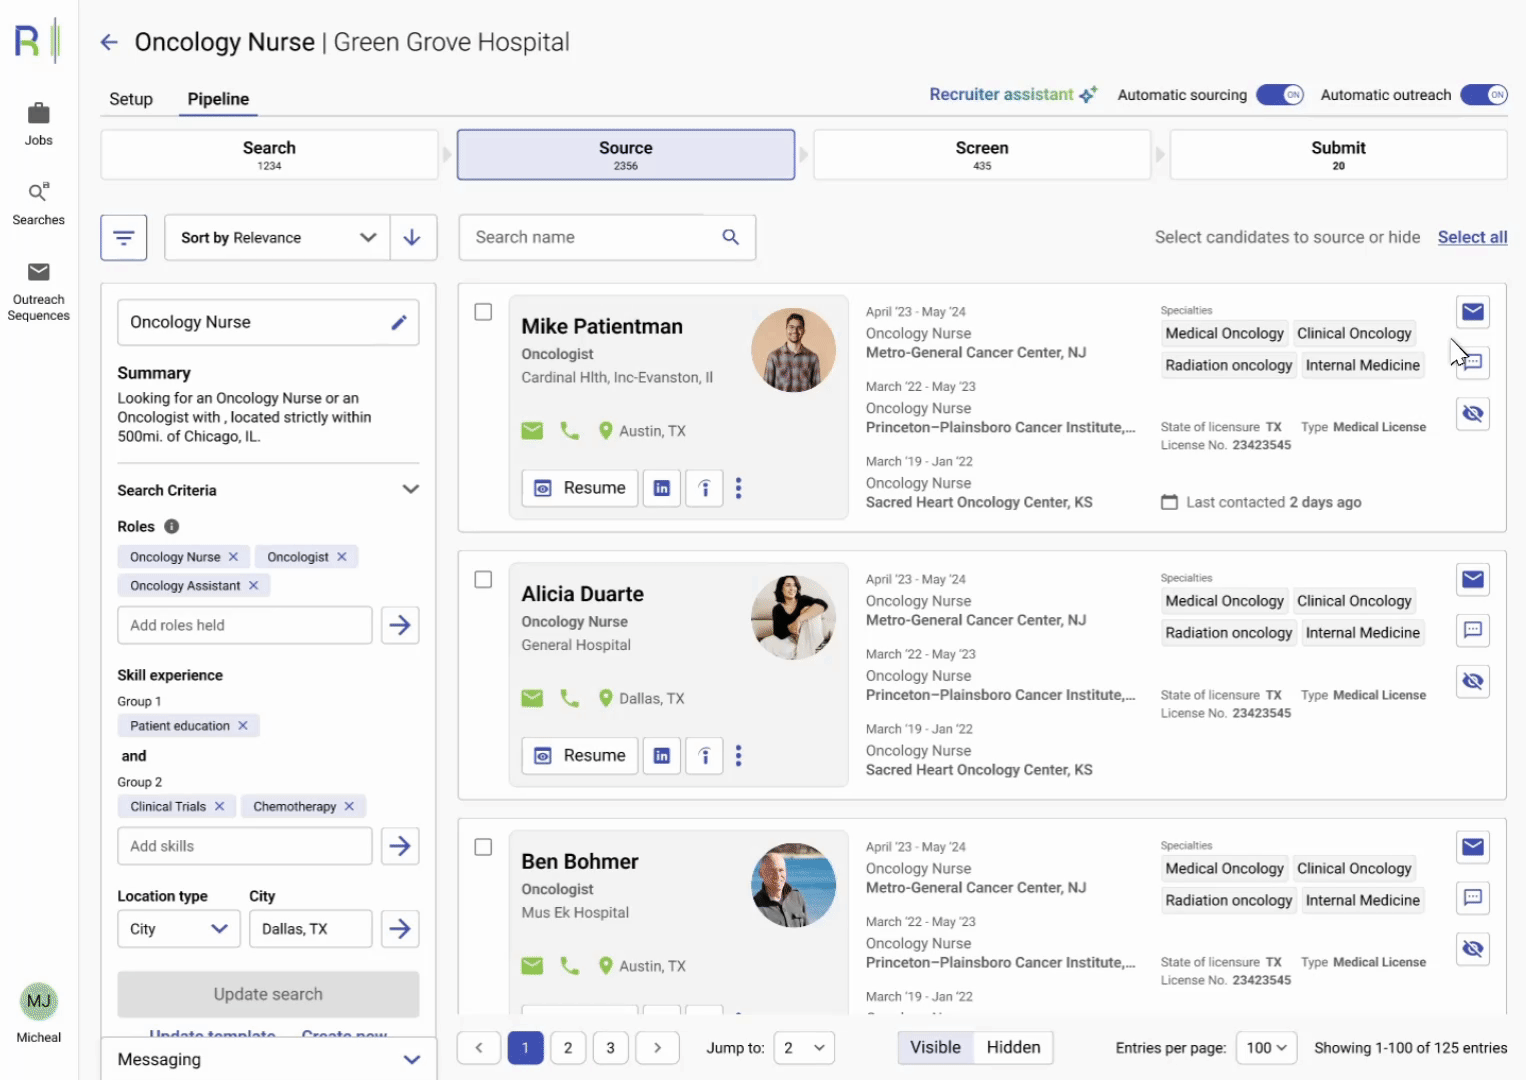
Task: Open Entries per page dropdown
Action: 1267,1048
